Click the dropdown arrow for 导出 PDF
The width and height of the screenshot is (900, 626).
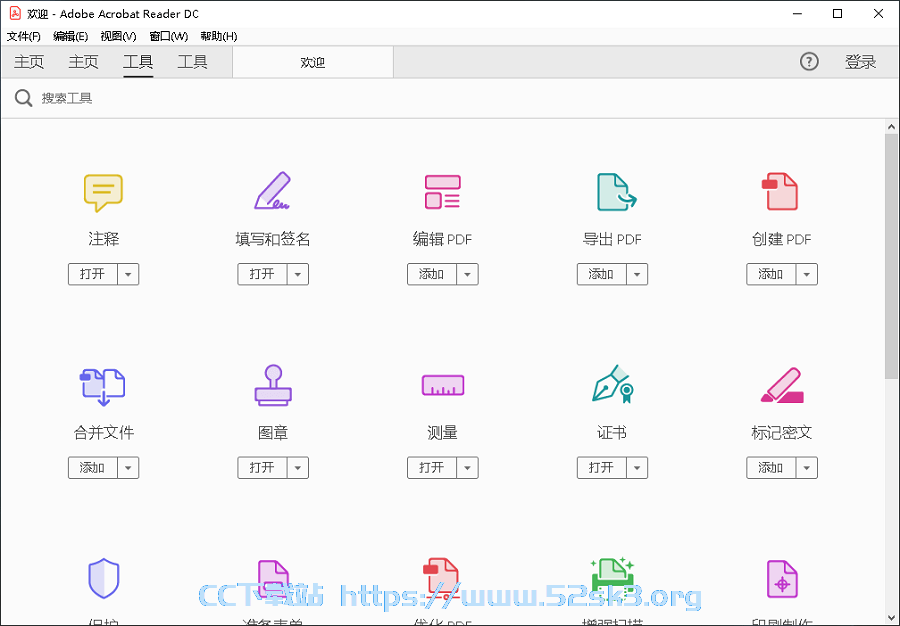(x=637, y=274)
